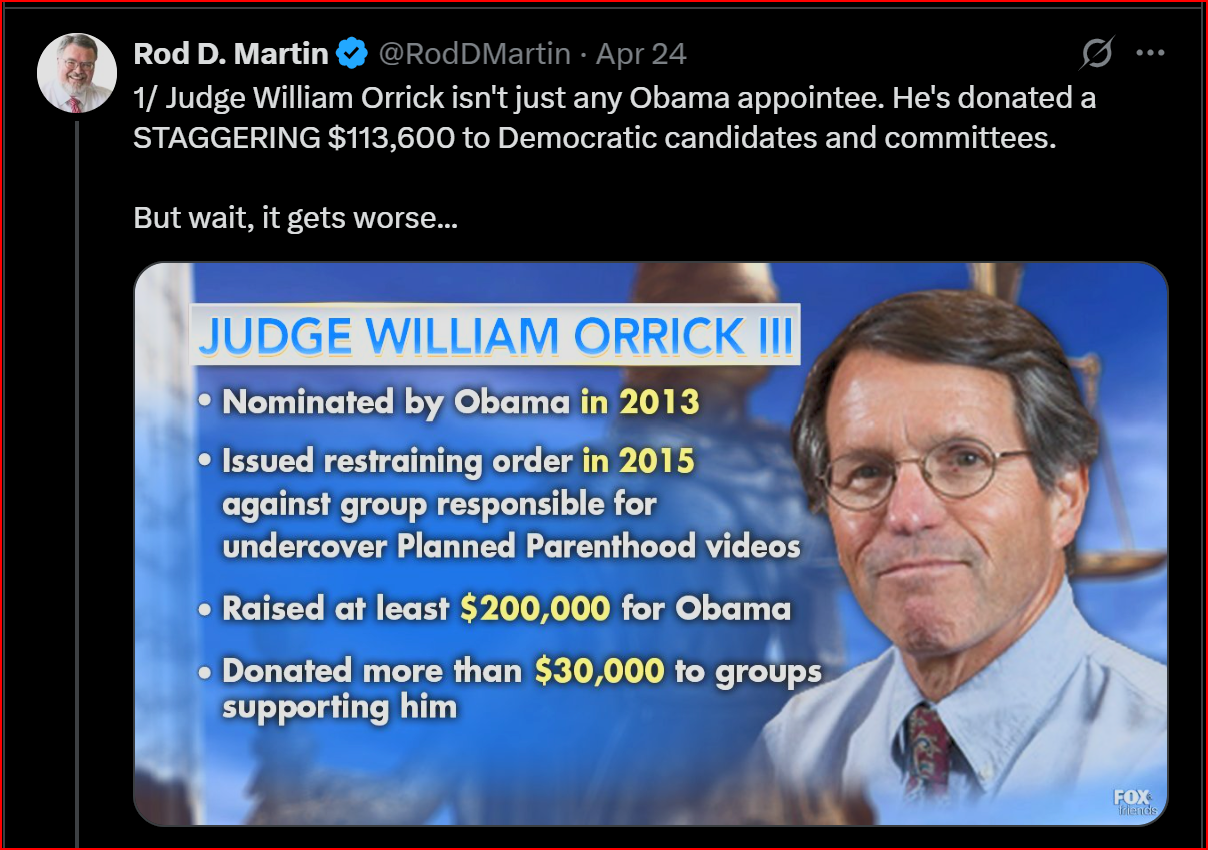
Task: Open the Apr 24 timestamp link
Action: (x=641, y=53)
